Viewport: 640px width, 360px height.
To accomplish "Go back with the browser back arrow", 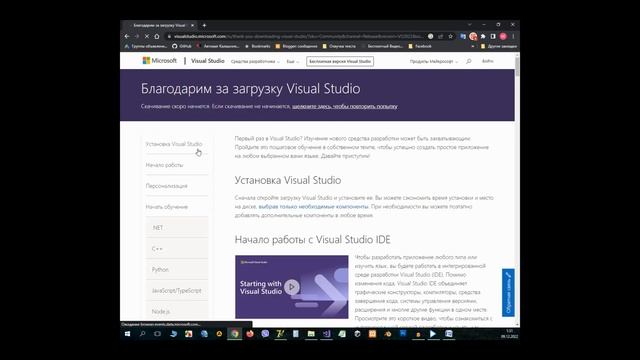I will [x=127, y=36].
